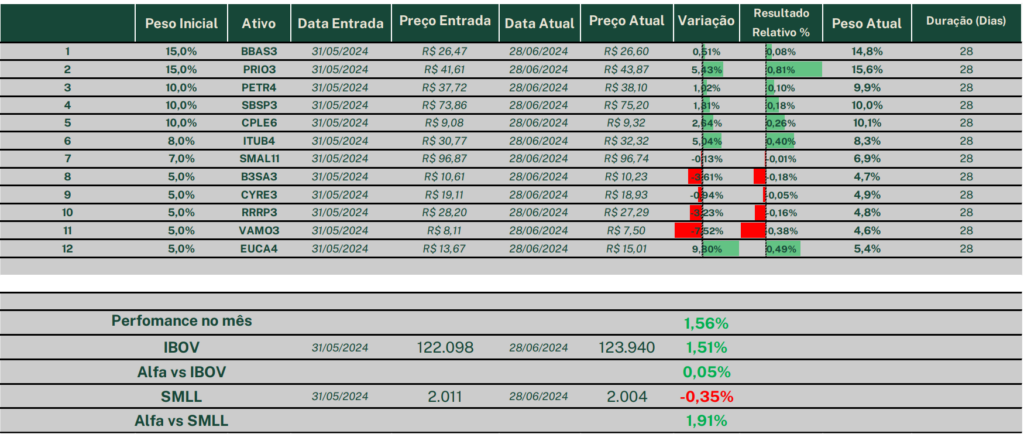Viewport: 1024px width, 437px height.
Task: Click relative result 0,49% for EUCA4
Action: [780, 248]
